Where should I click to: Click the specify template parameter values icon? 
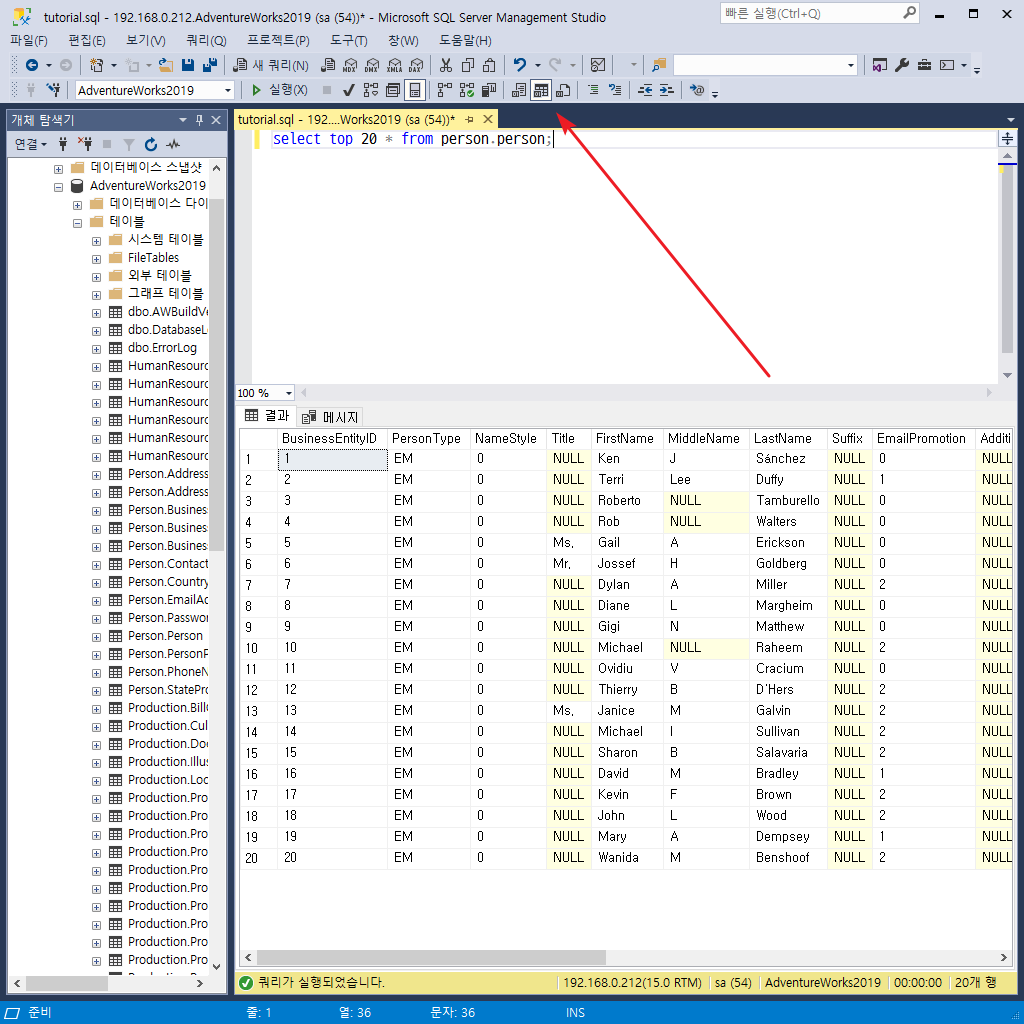point(697,89)
